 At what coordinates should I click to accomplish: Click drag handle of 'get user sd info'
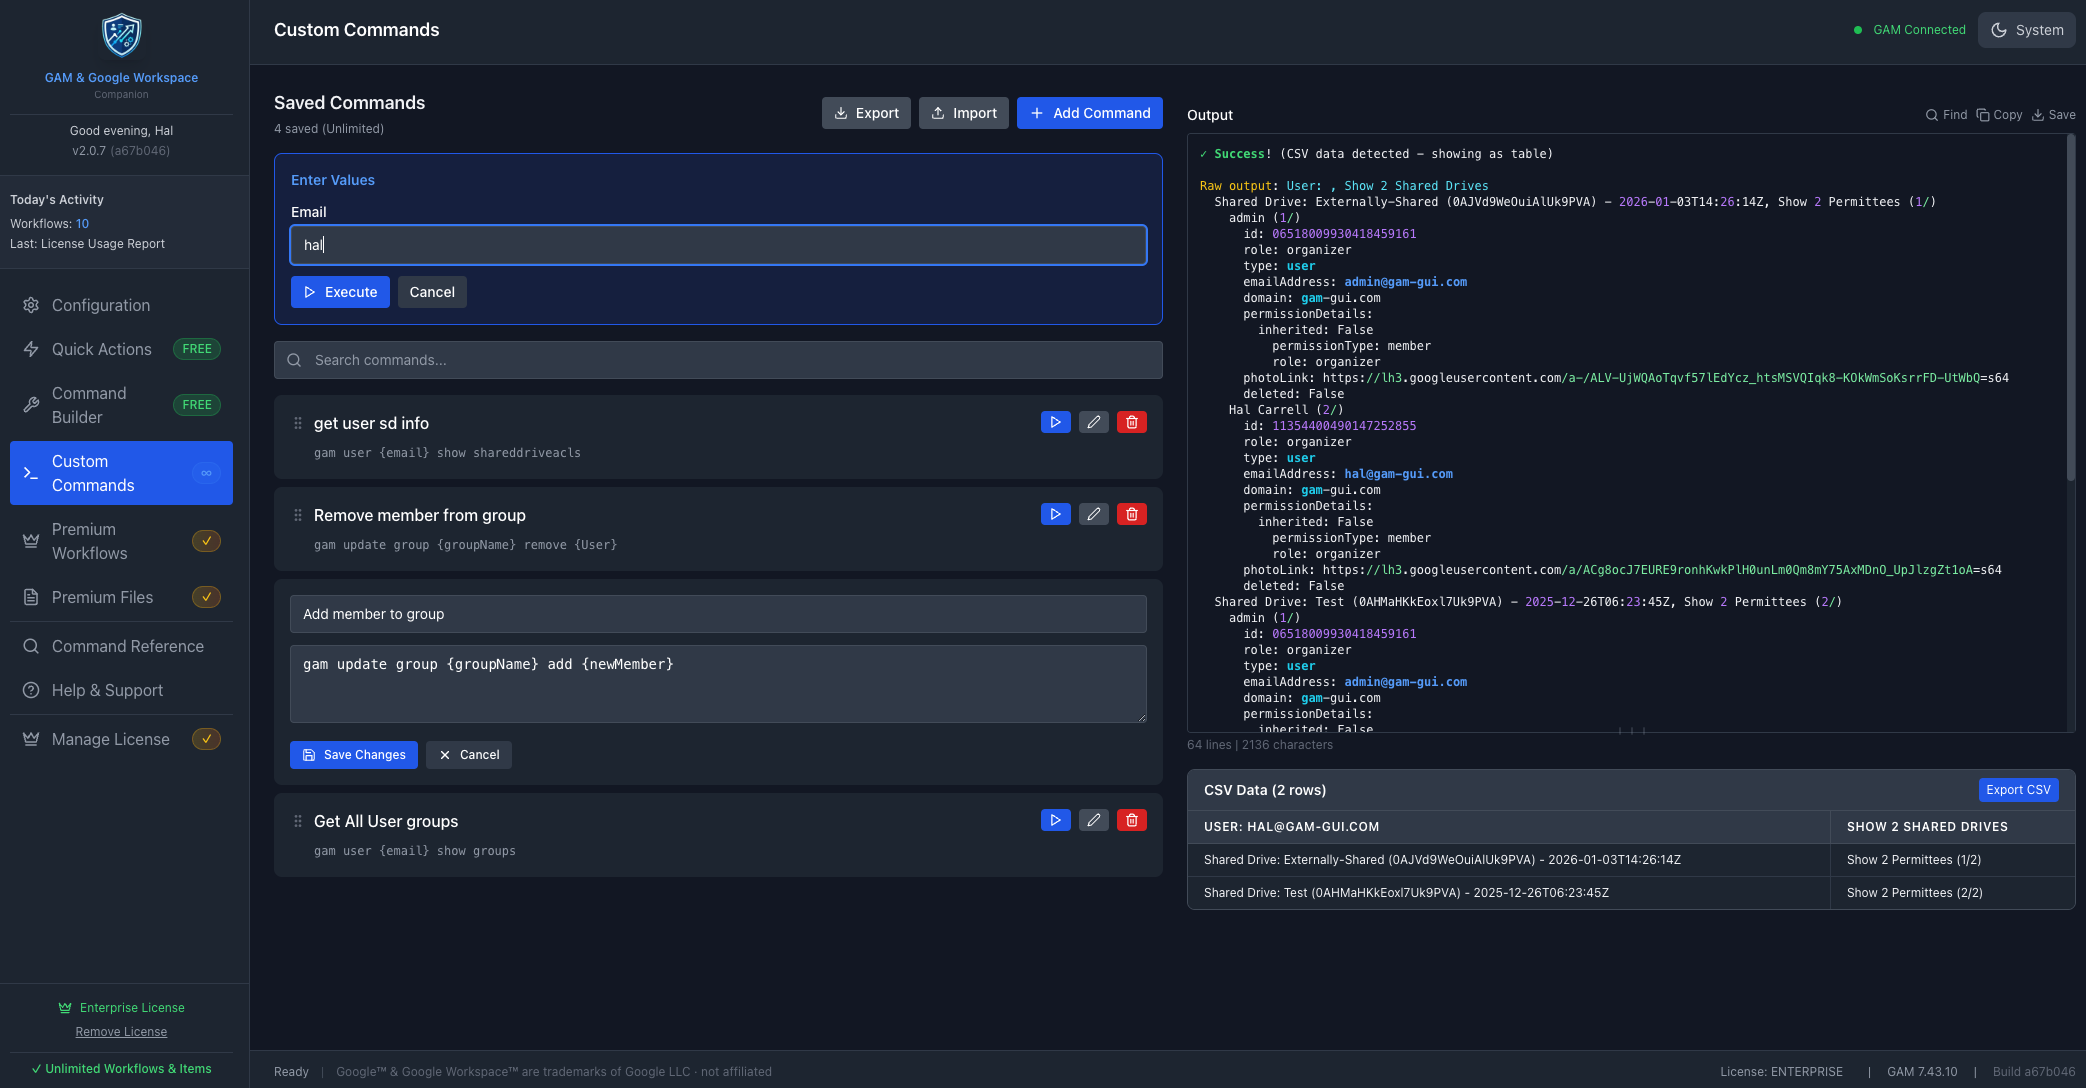point(297,423)
